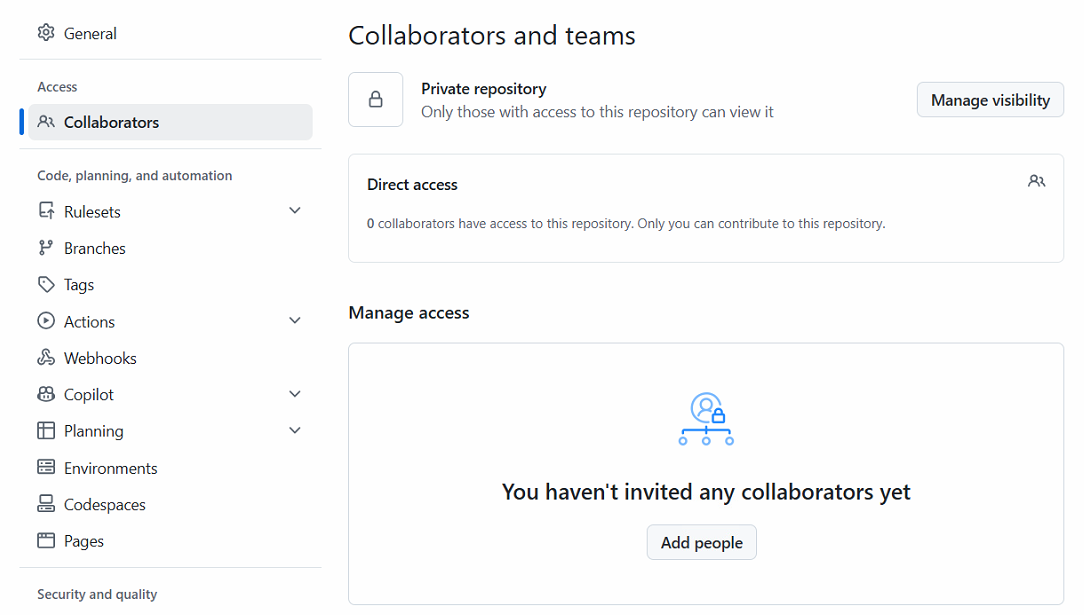Viewport: 1084px width, 615px height.
Task: Click 'Code, planning, and automation' section label
Action: (135, 176)
